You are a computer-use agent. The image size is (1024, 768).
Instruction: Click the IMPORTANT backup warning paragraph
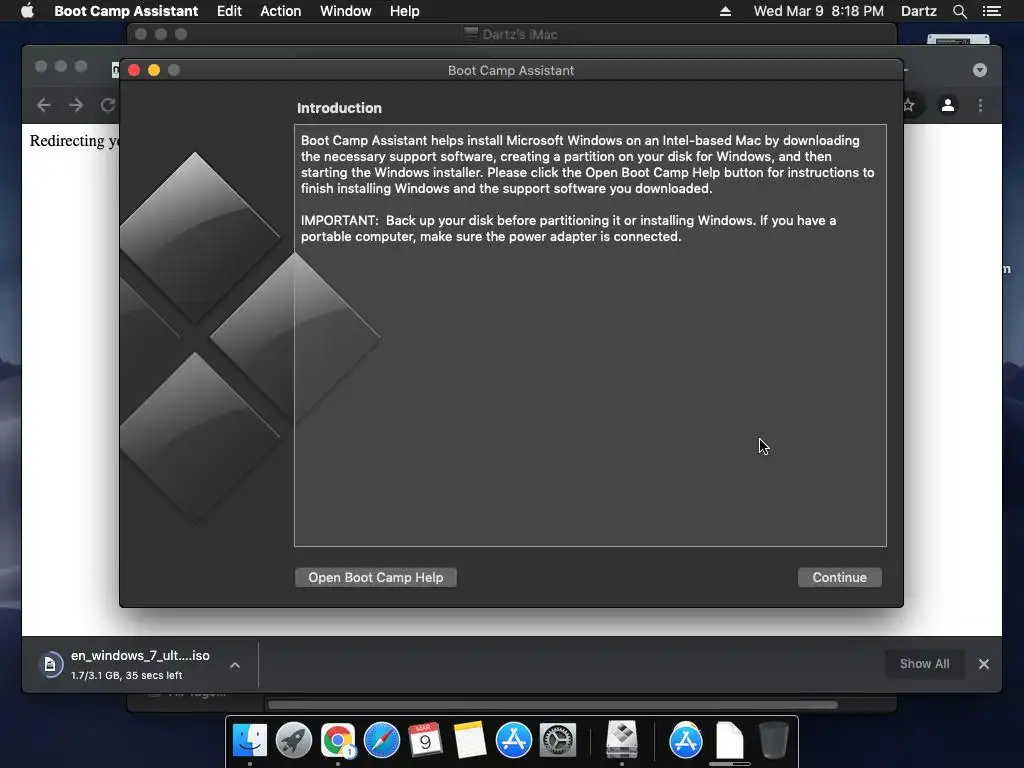click(x=568, y=229)
